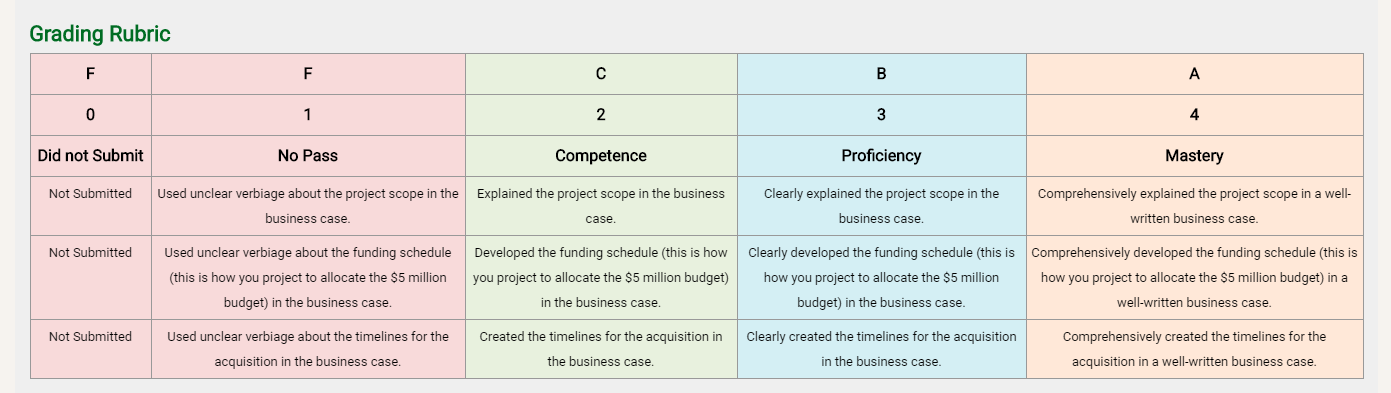Select the Proficiency column header

click(x=881, y=155)
